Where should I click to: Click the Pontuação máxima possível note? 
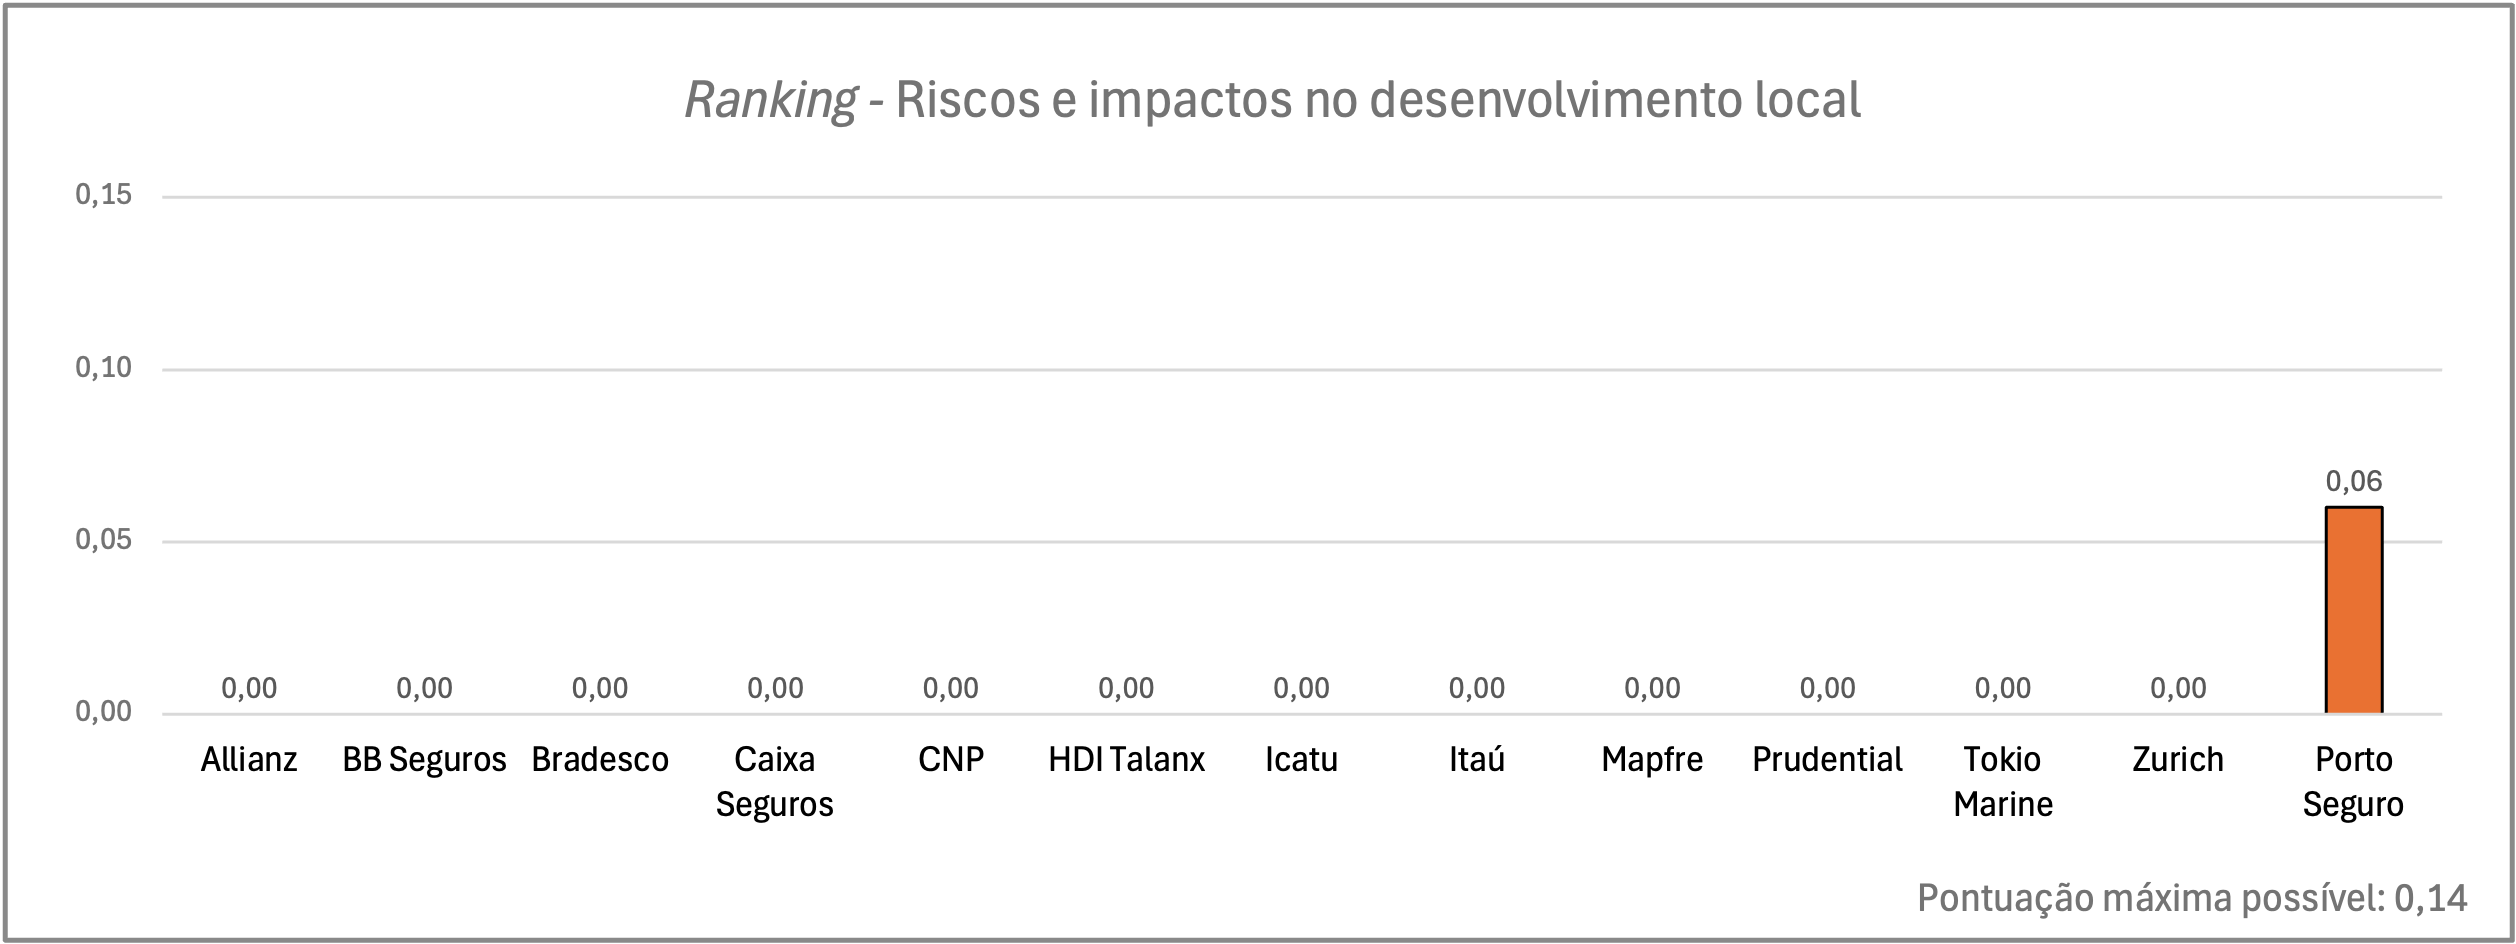click(2192, 898)
